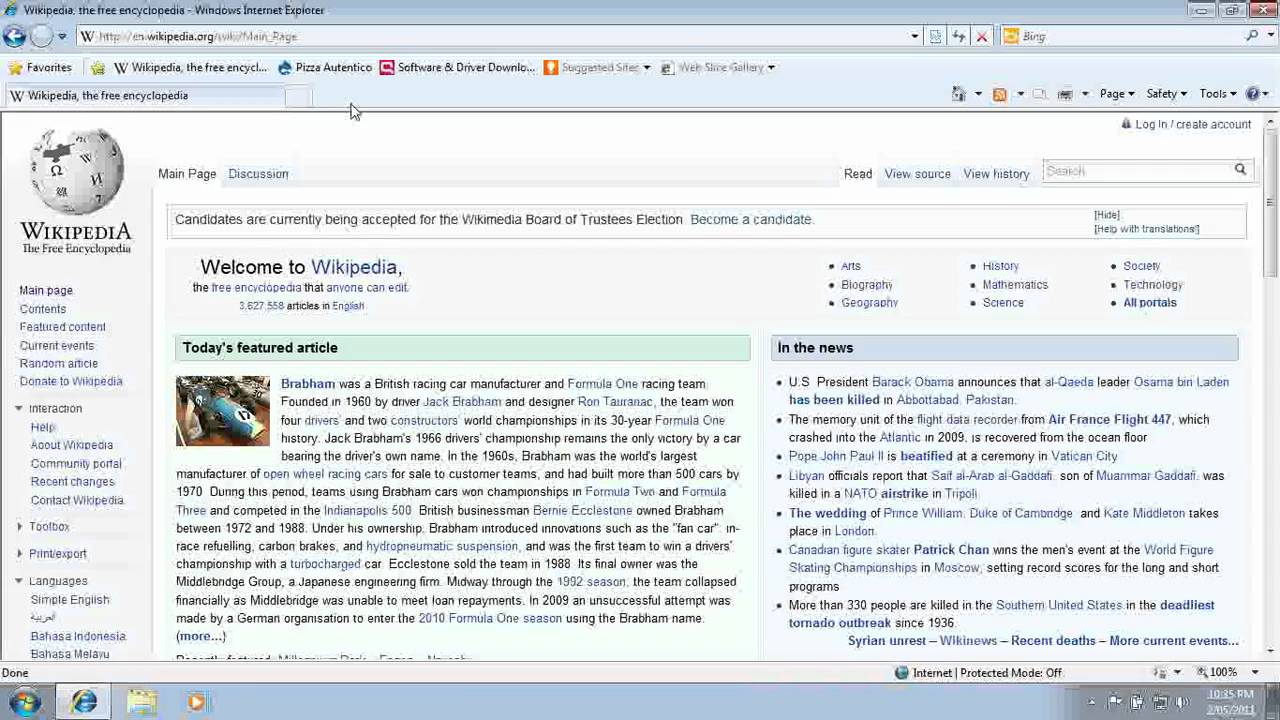Open Featured content sidebar link

pyautogui.click(x=62, y=327)
